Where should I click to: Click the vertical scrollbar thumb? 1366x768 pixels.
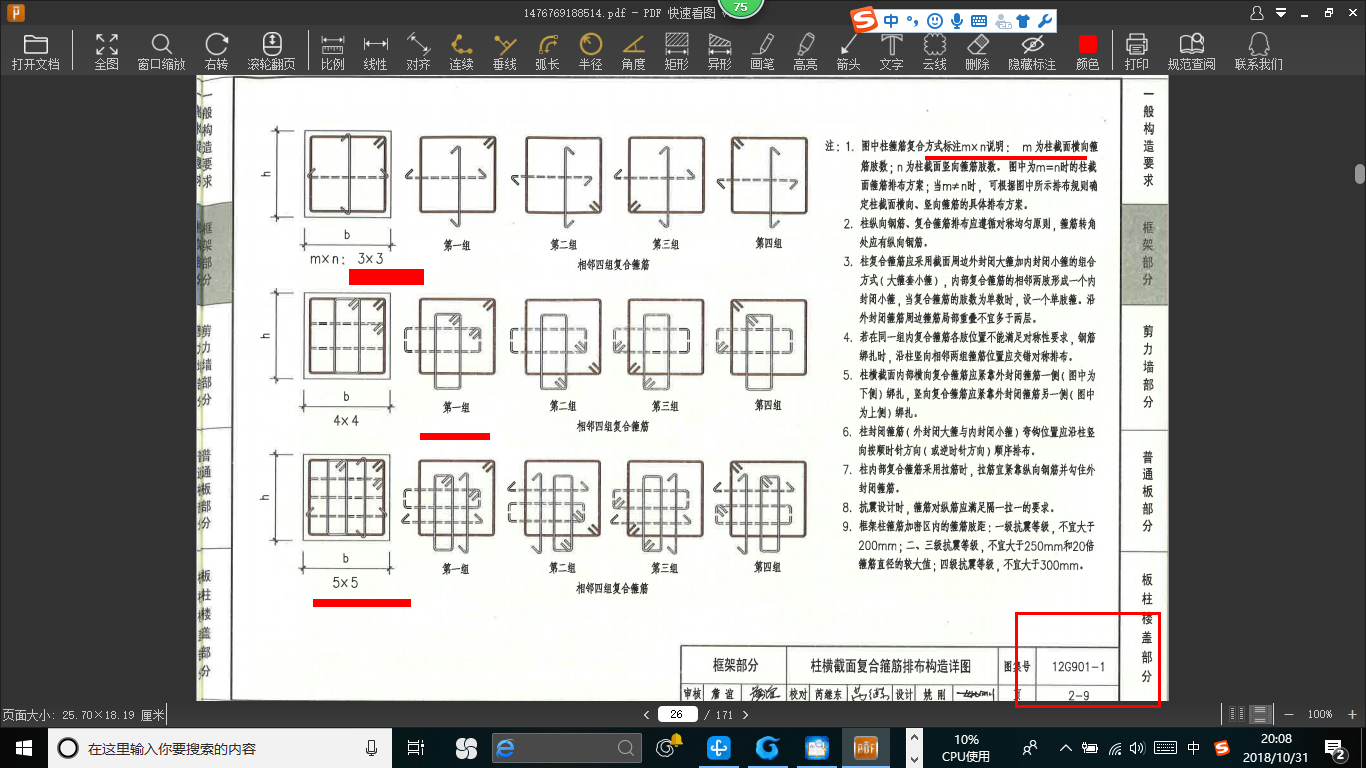click(1359, 173)
